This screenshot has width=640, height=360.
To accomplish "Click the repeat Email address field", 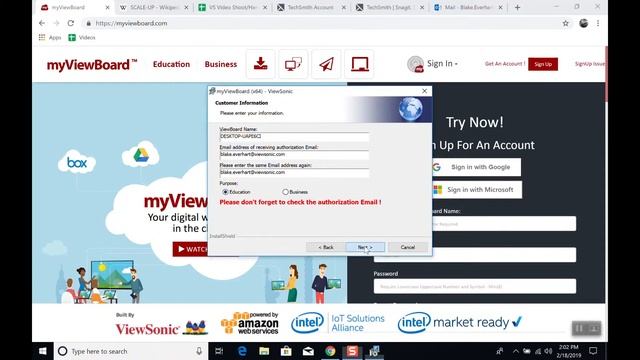I will click(x=294, y=172).
